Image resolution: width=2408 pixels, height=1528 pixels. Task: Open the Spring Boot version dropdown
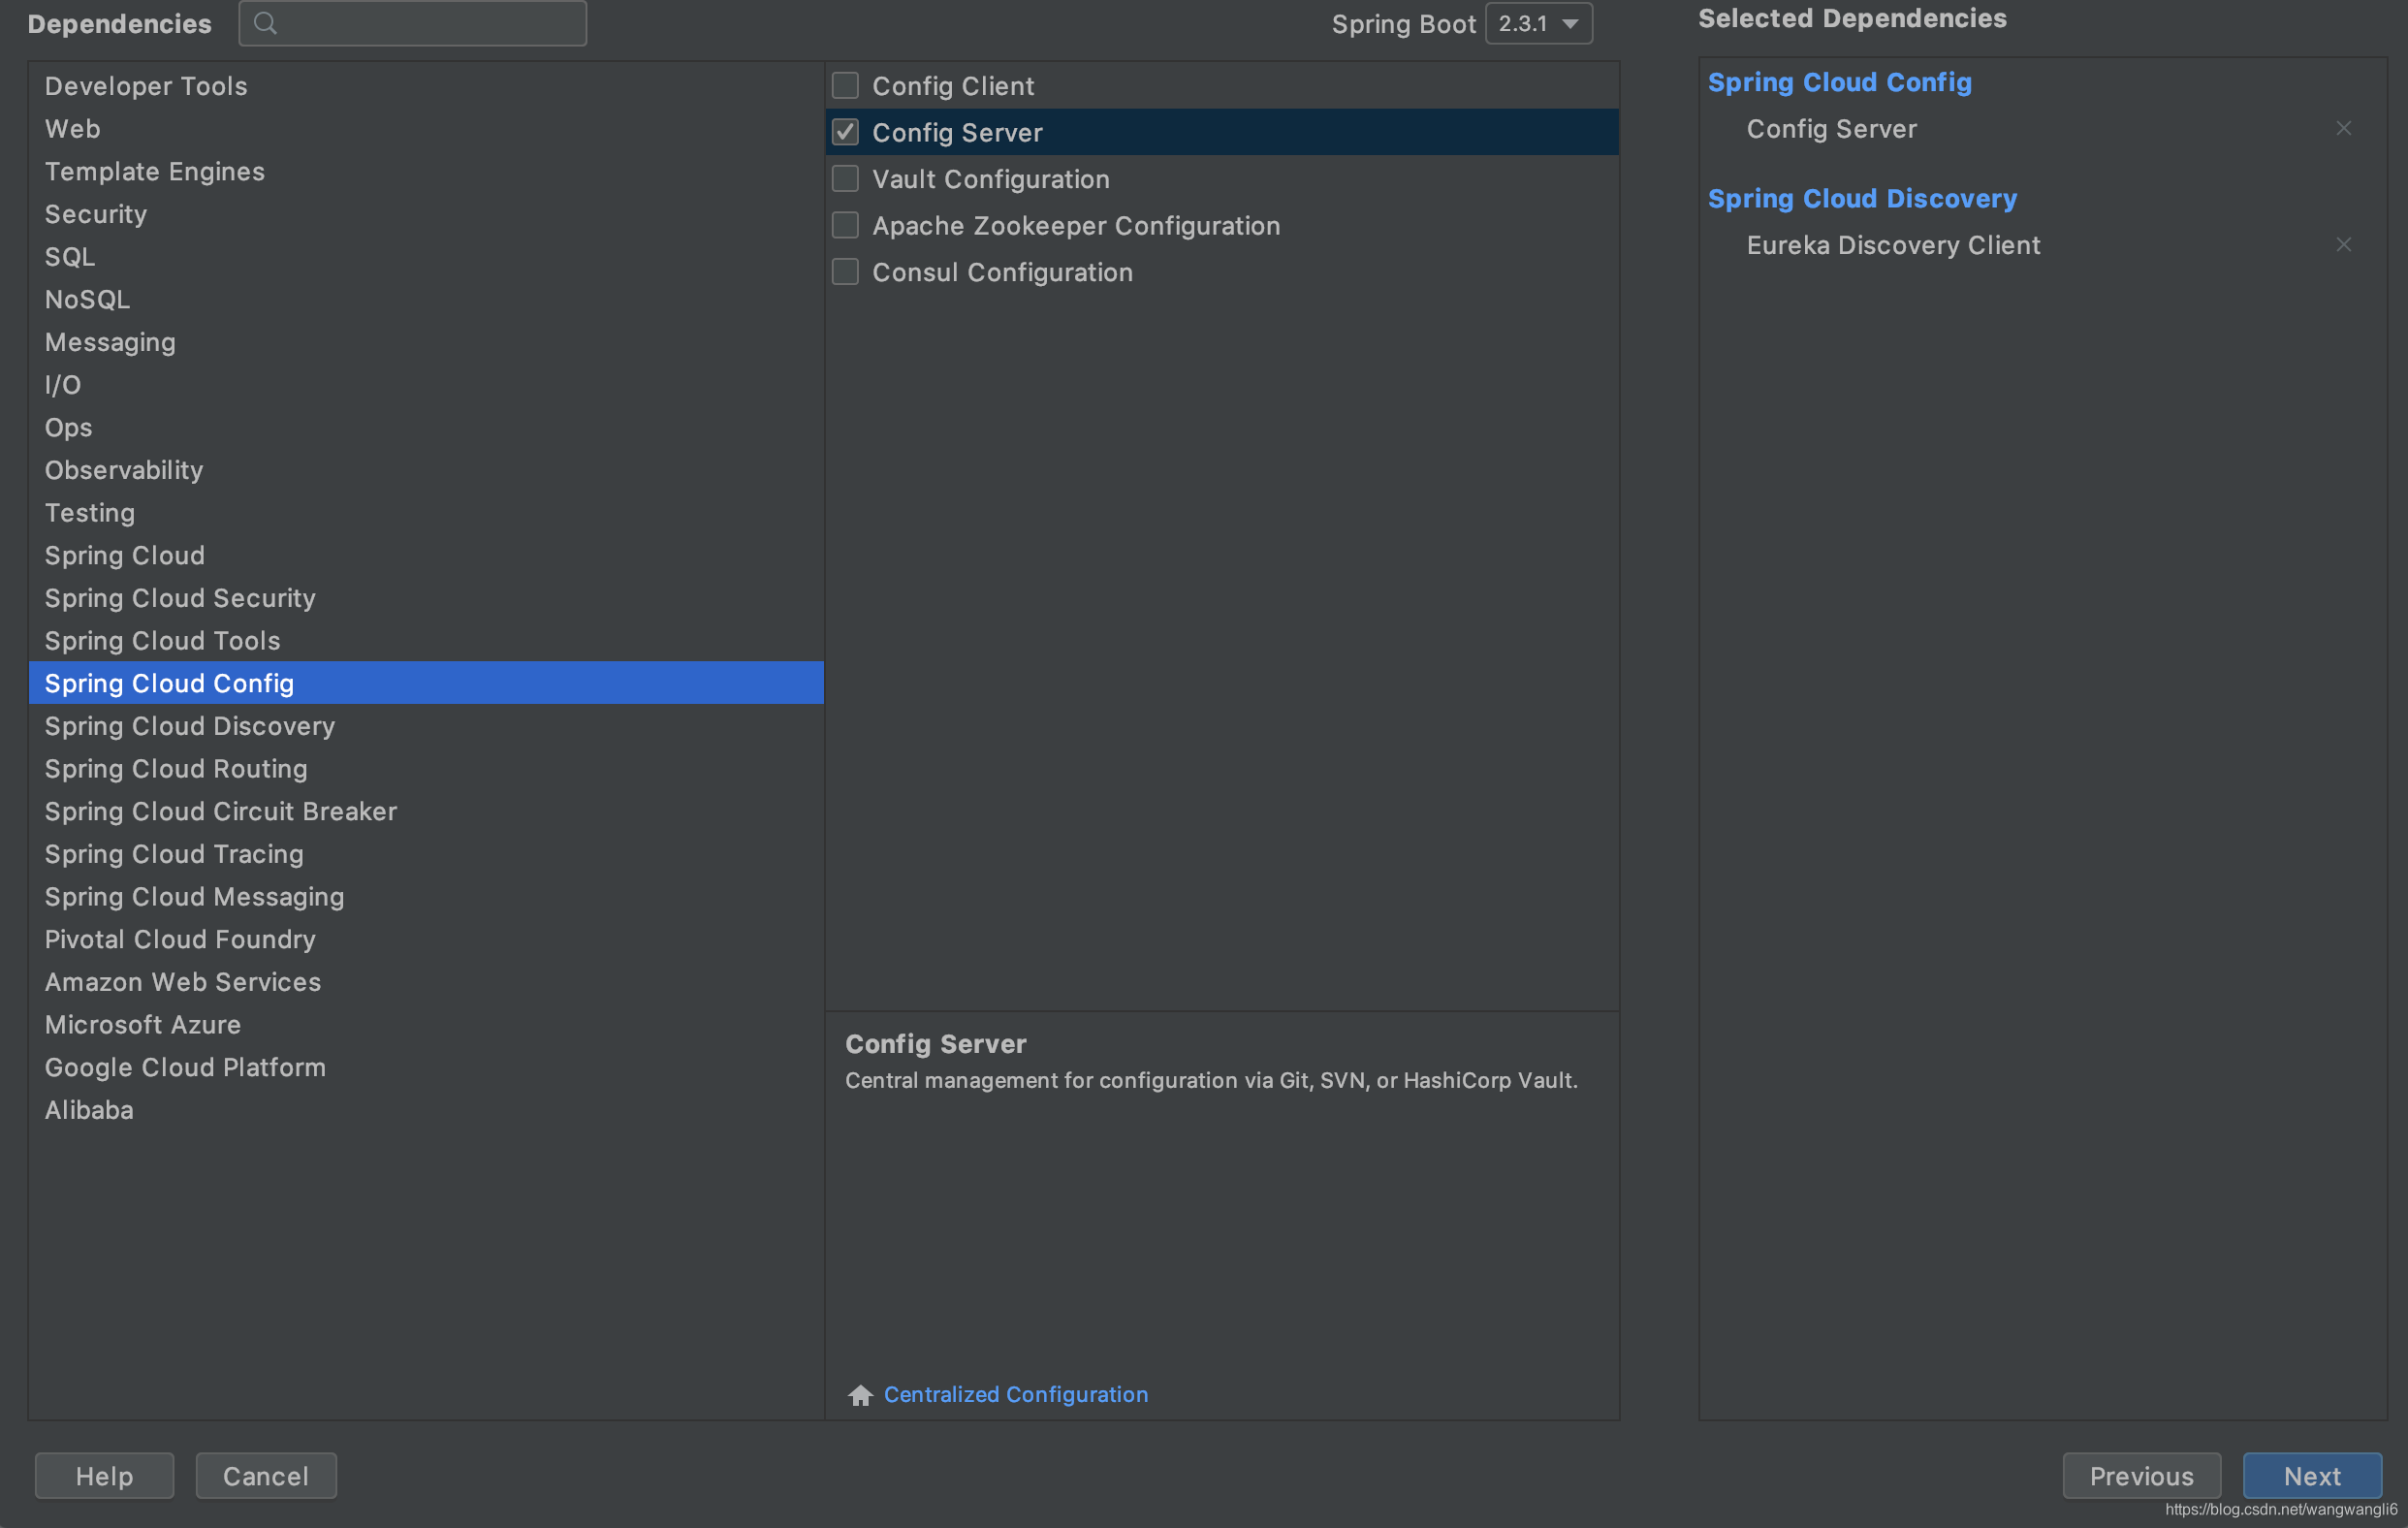click(1538, 24)
